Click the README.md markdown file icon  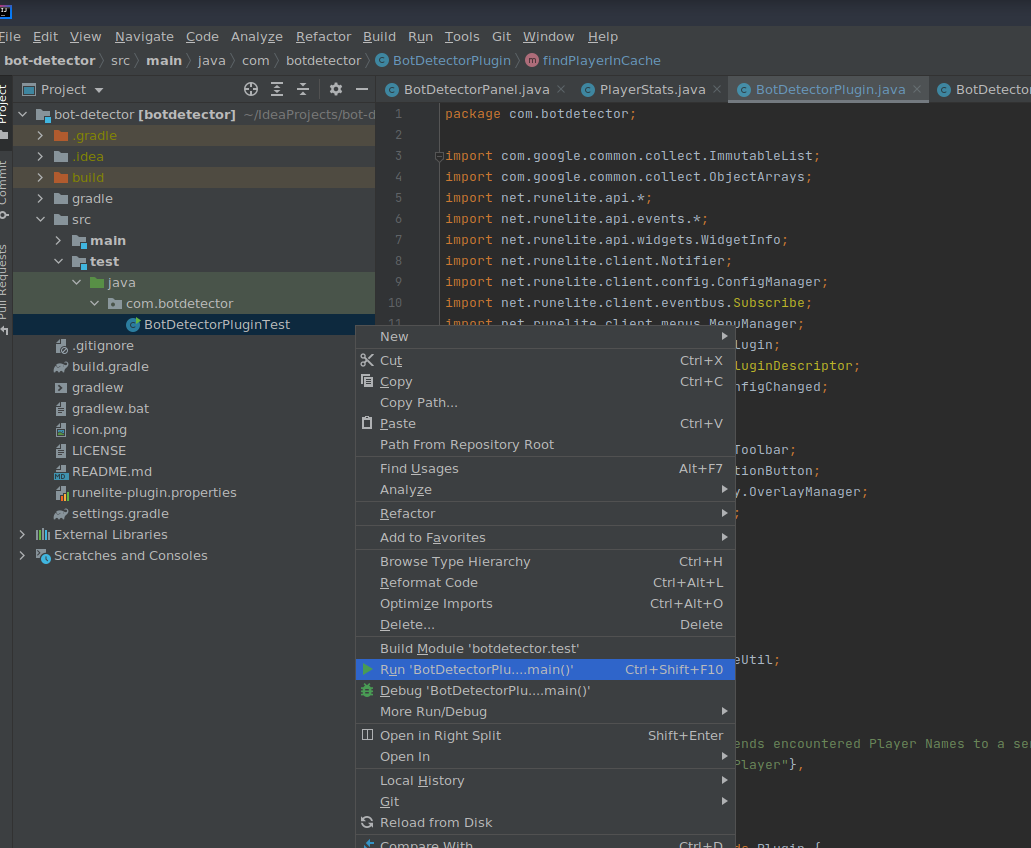point(61,472)
